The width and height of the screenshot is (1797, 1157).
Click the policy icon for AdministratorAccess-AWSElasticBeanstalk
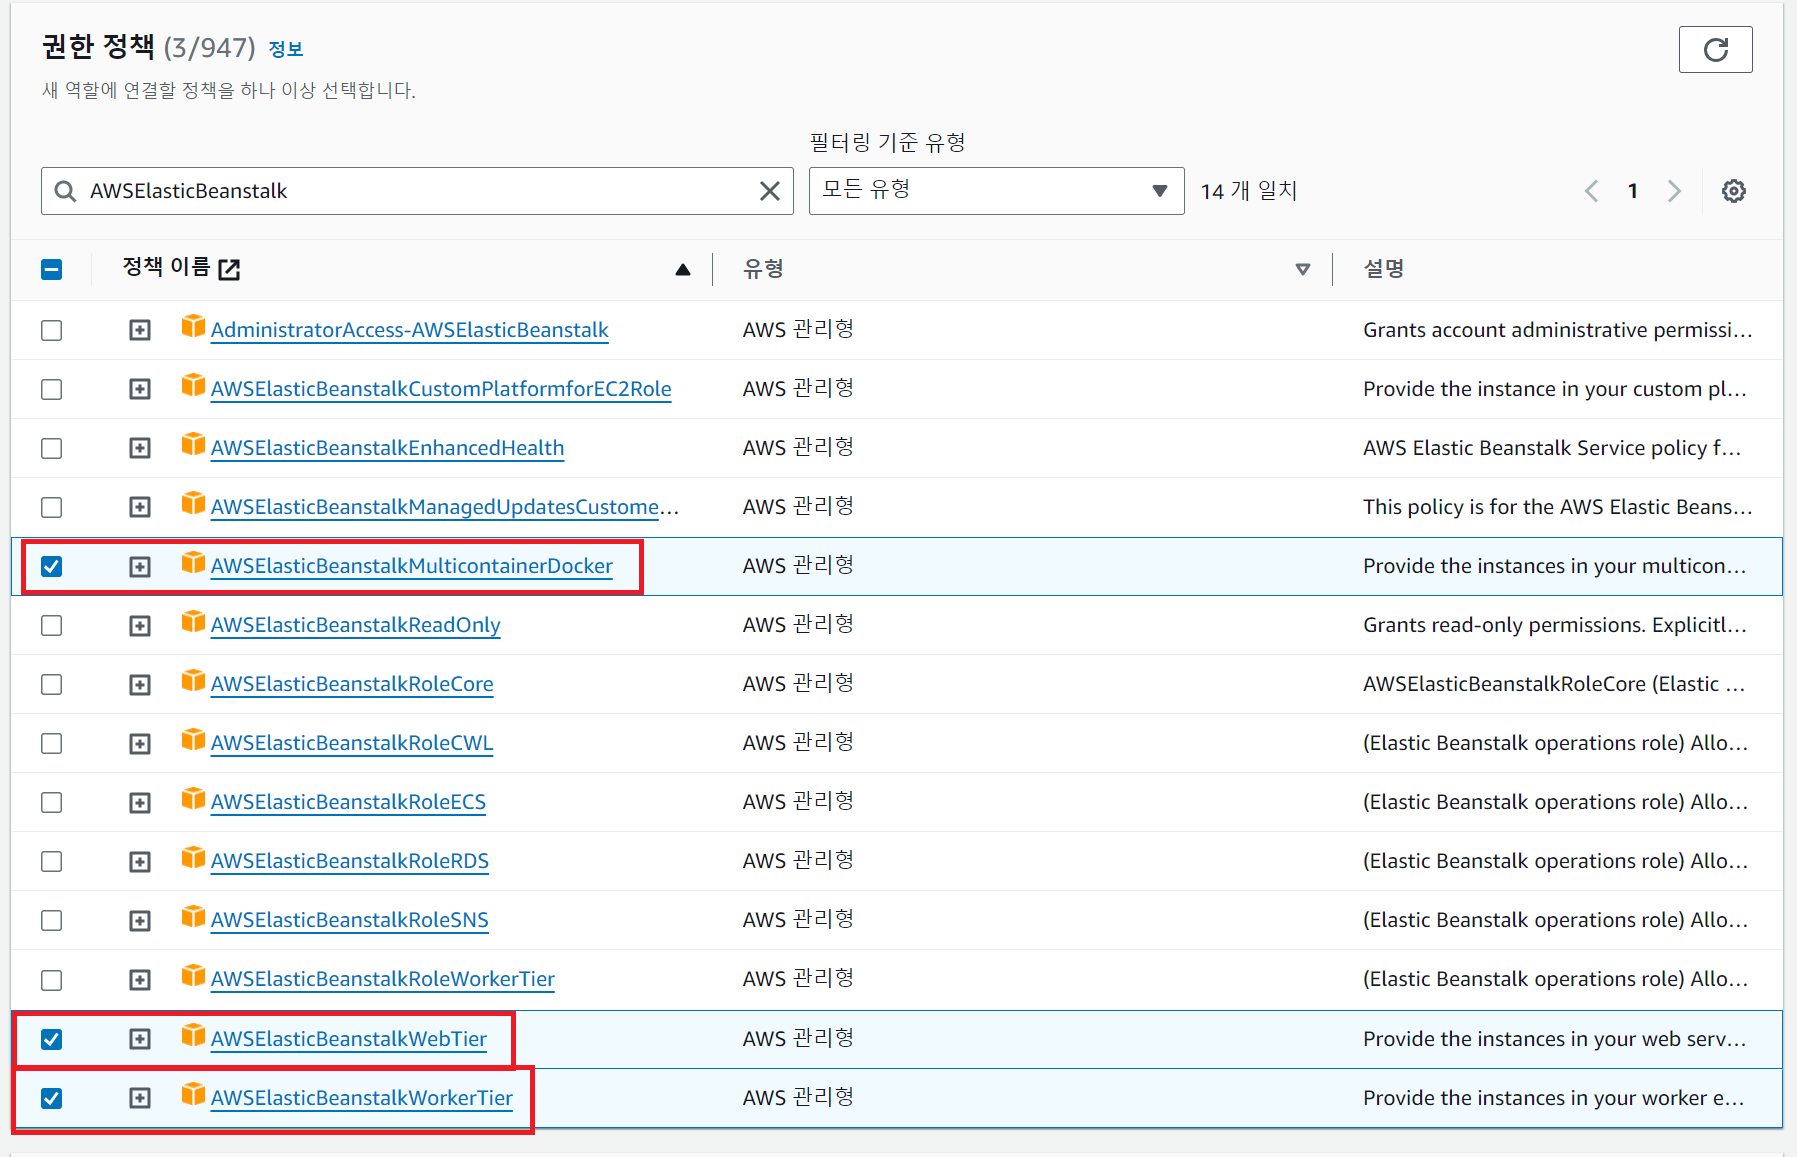click(x=193, y=328)
